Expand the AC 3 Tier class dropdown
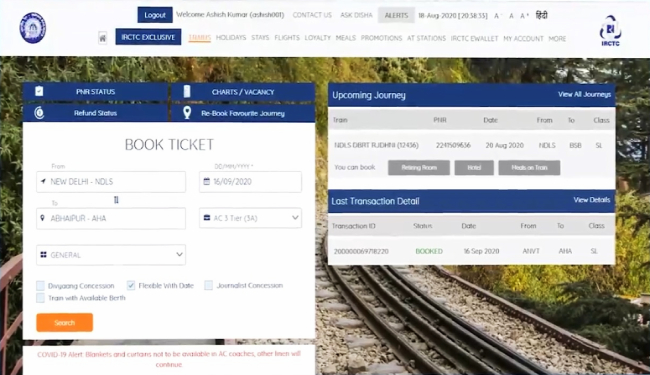Image resolution: width=650 pixels, height=375 pixels. [x=250, y=218]
